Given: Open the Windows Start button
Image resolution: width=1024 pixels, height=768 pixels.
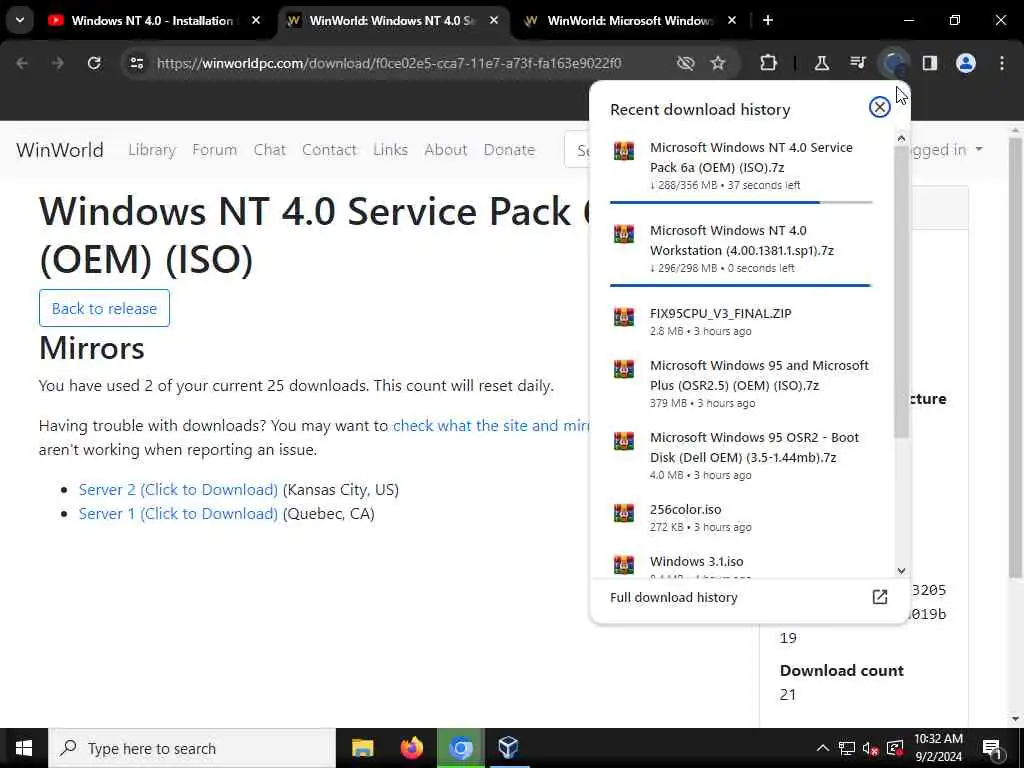Looking at the screenshot, I should click(x=24, y=748).
